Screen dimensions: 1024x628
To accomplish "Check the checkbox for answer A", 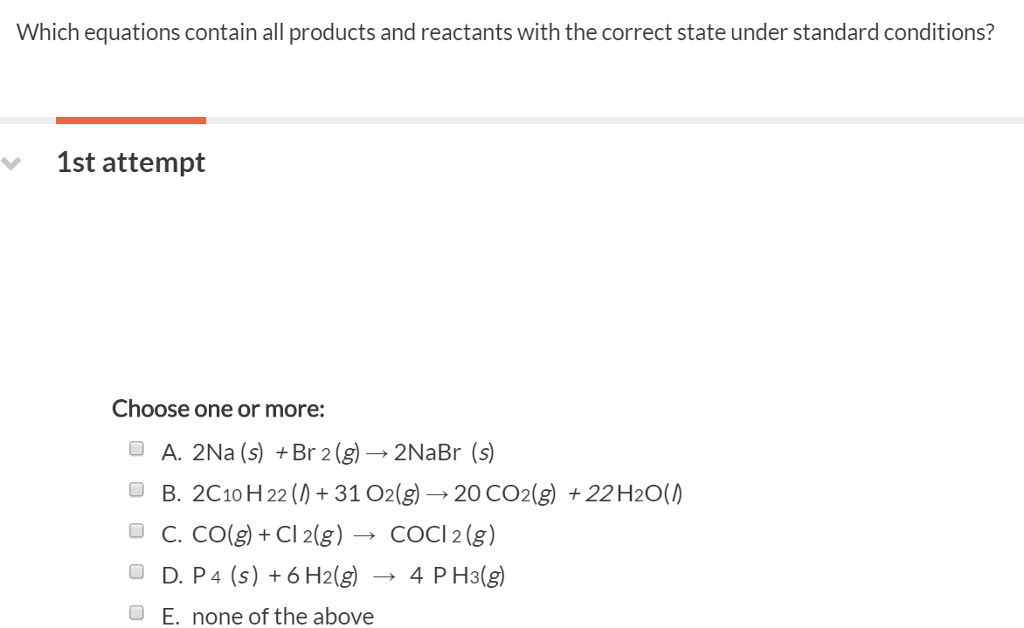I will coord(136,447).
